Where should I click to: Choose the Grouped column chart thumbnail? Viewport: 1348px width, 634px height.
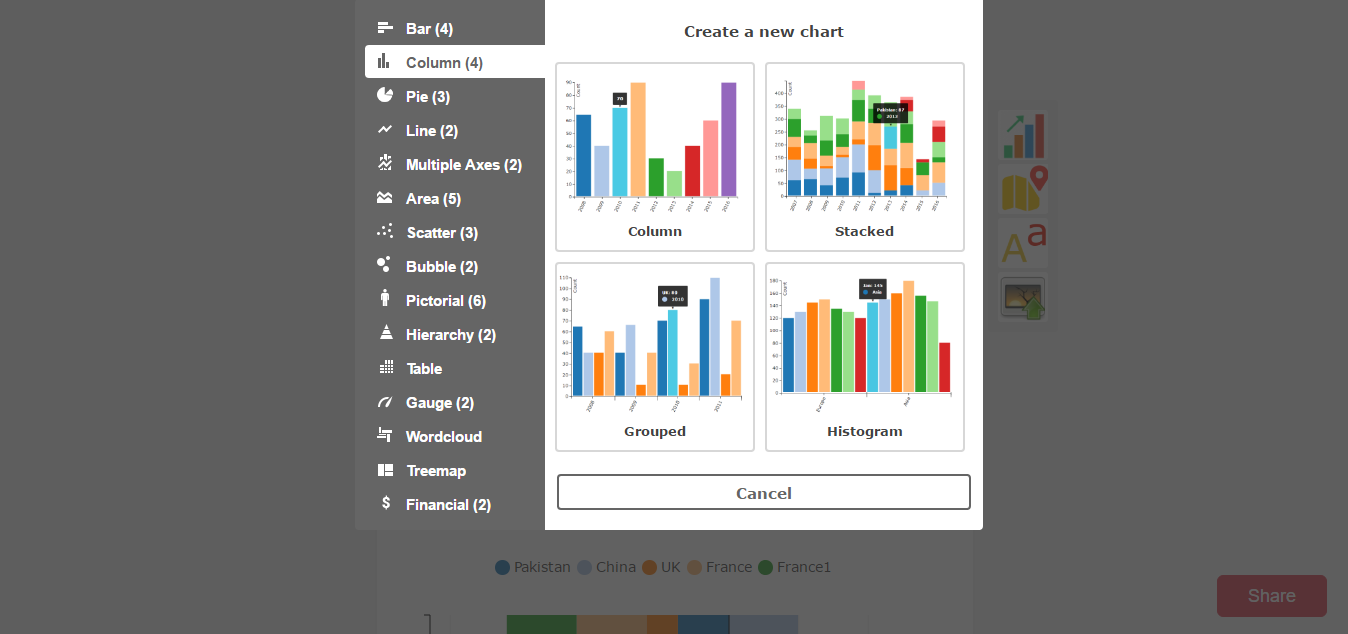pos(655,357)
